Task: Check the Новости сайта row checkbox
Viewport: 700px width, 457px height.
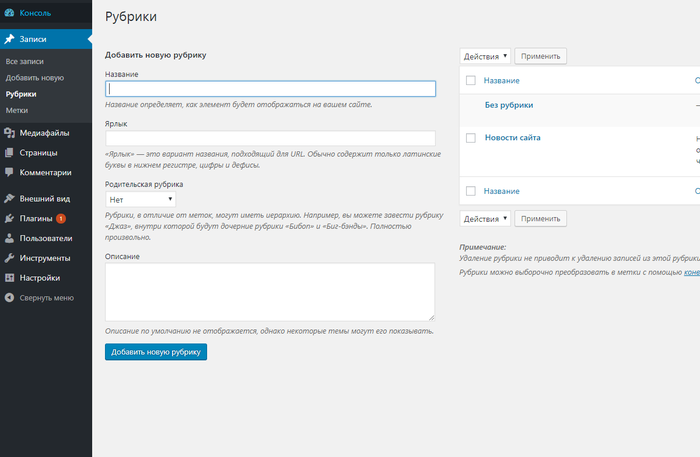Action: [470, 137]
